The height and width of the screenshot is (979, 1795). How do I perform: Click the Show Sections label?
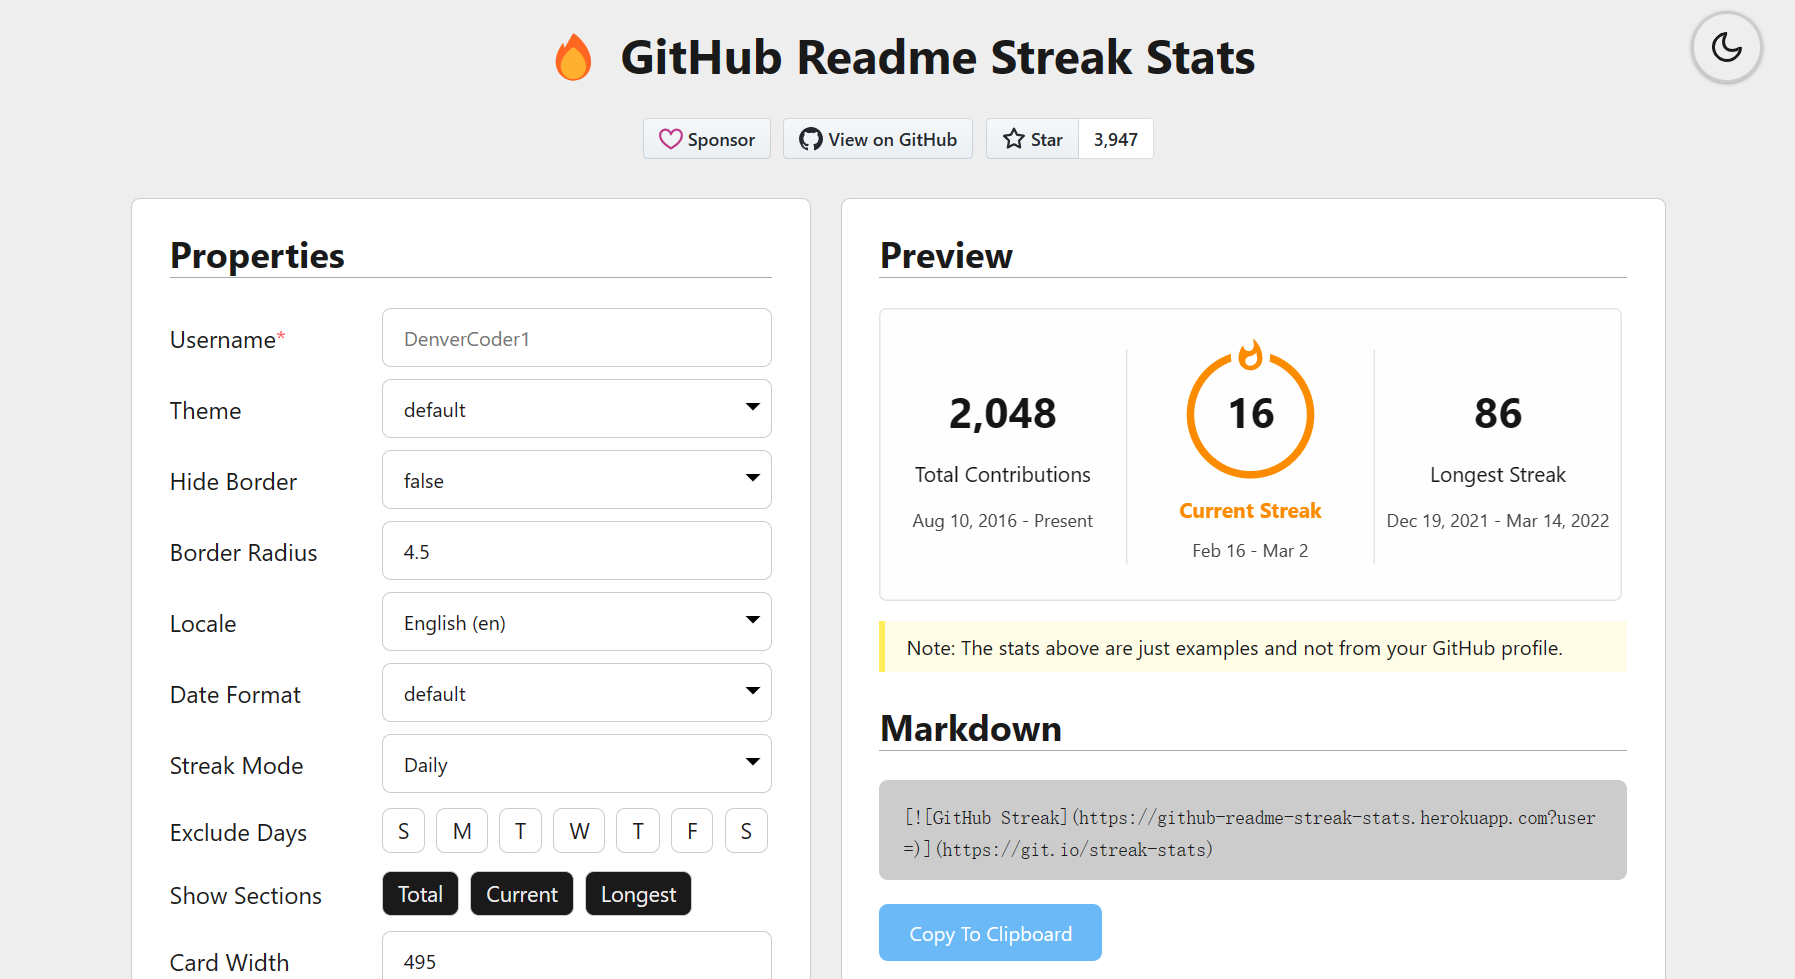click(245, 896)
